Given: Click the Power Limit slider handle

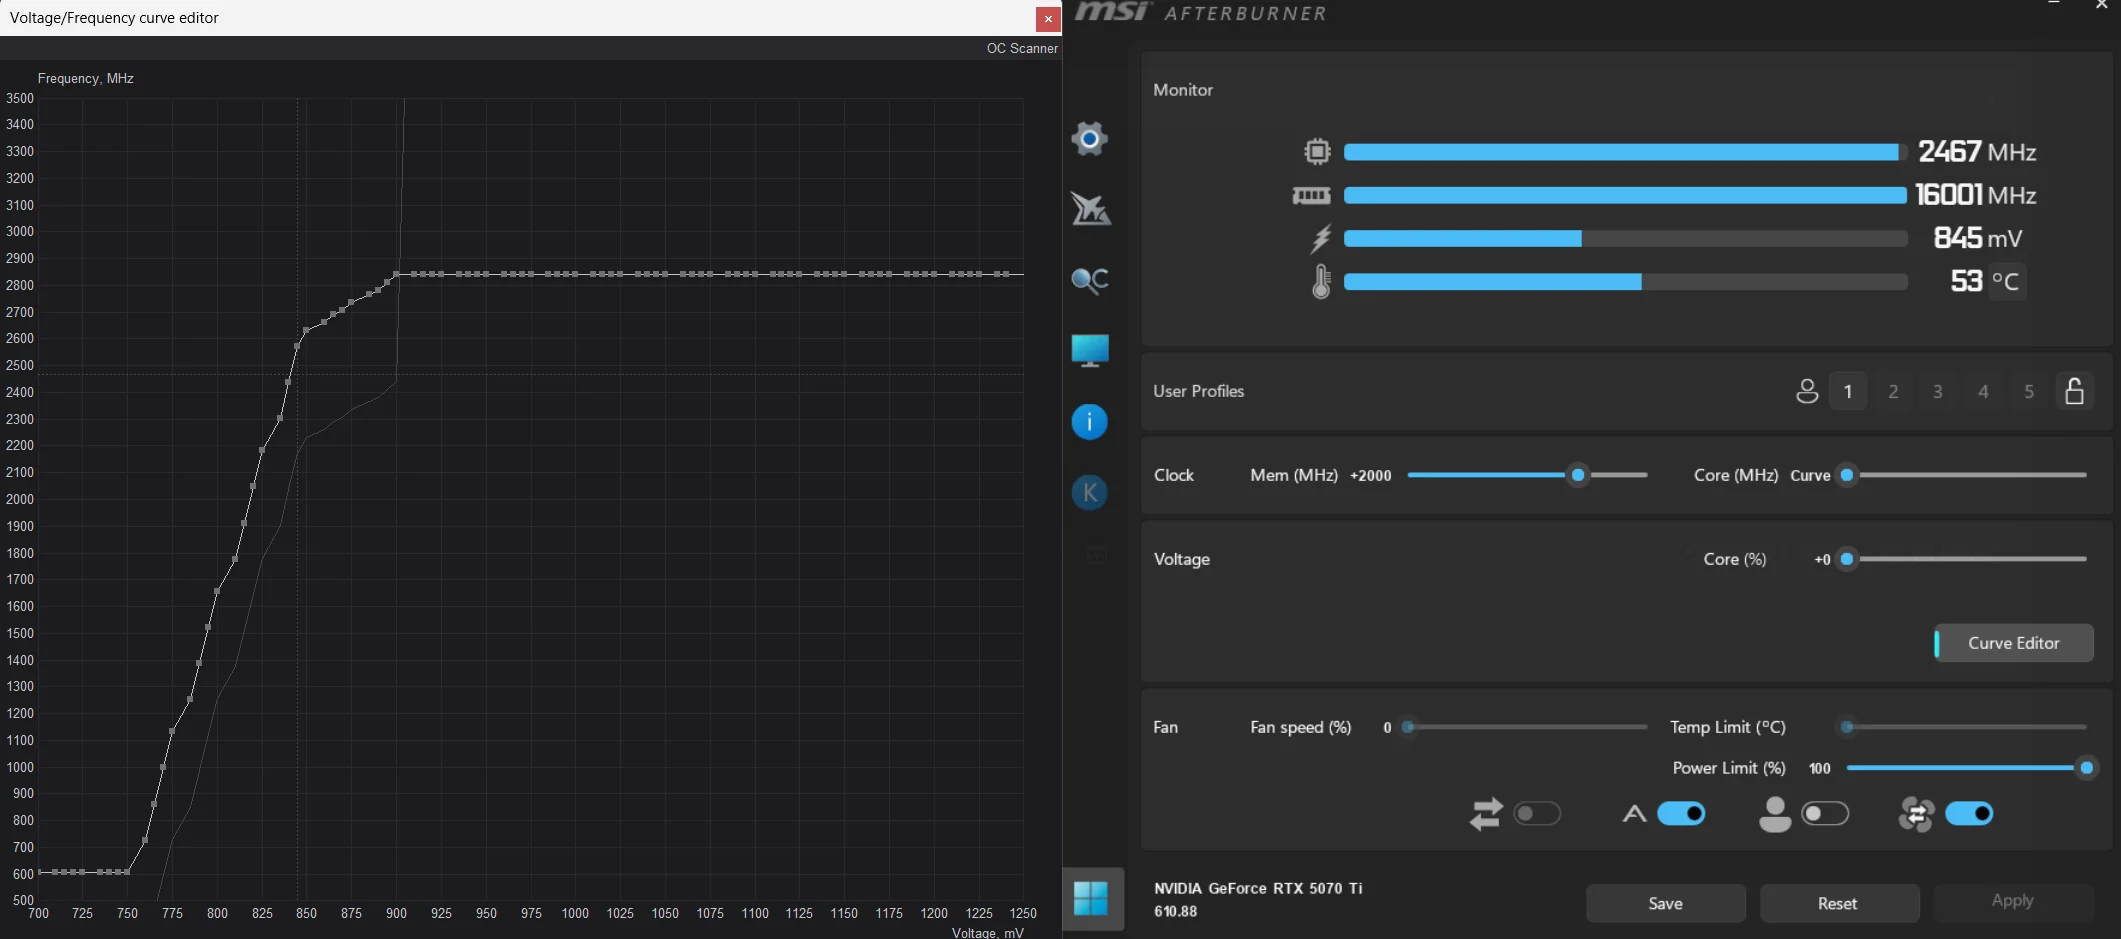Looking at the screenshot, I should pos(2087,768).
